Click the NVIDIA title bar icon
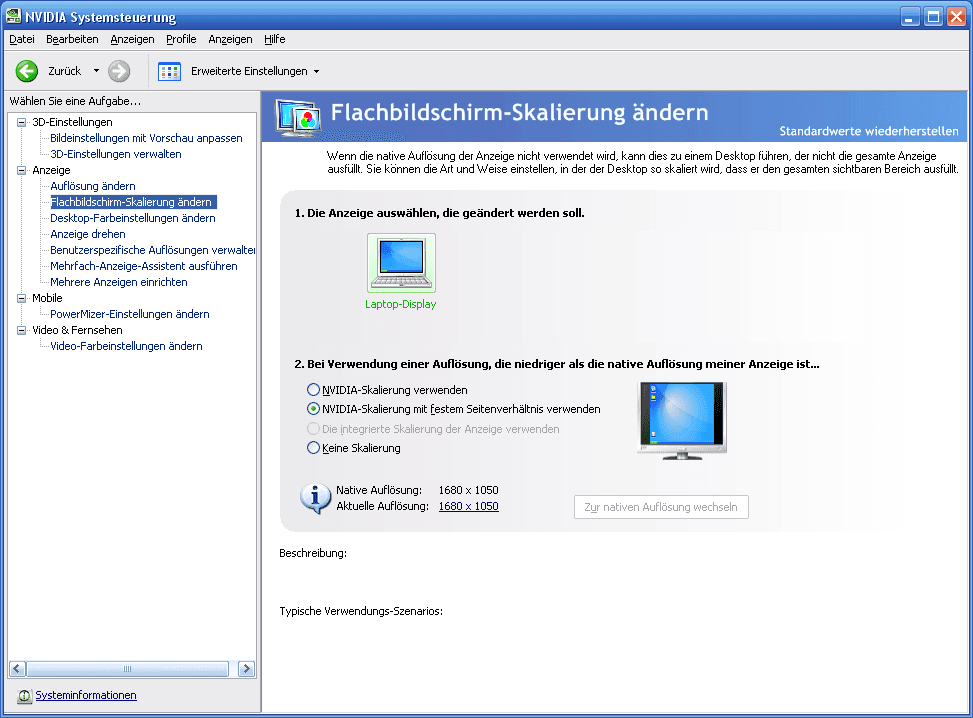This screenshot has width=973, height=718. [x=13, y=16]
